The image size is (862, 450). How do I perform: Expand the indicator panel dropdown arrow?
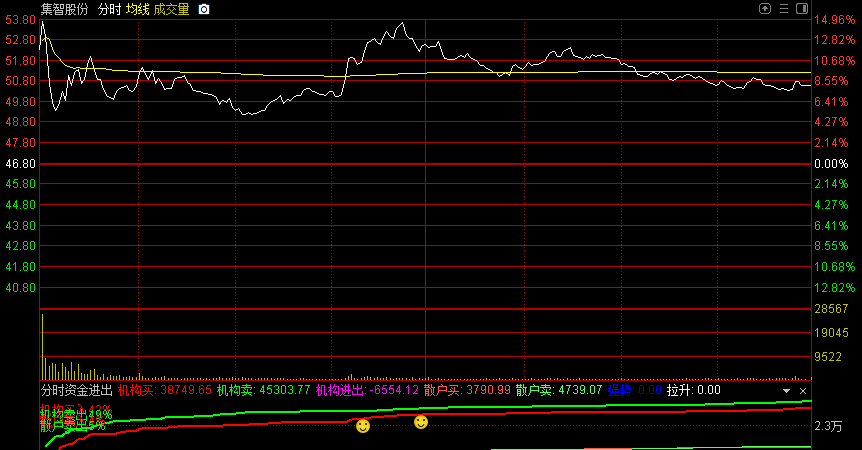point(786,390)
